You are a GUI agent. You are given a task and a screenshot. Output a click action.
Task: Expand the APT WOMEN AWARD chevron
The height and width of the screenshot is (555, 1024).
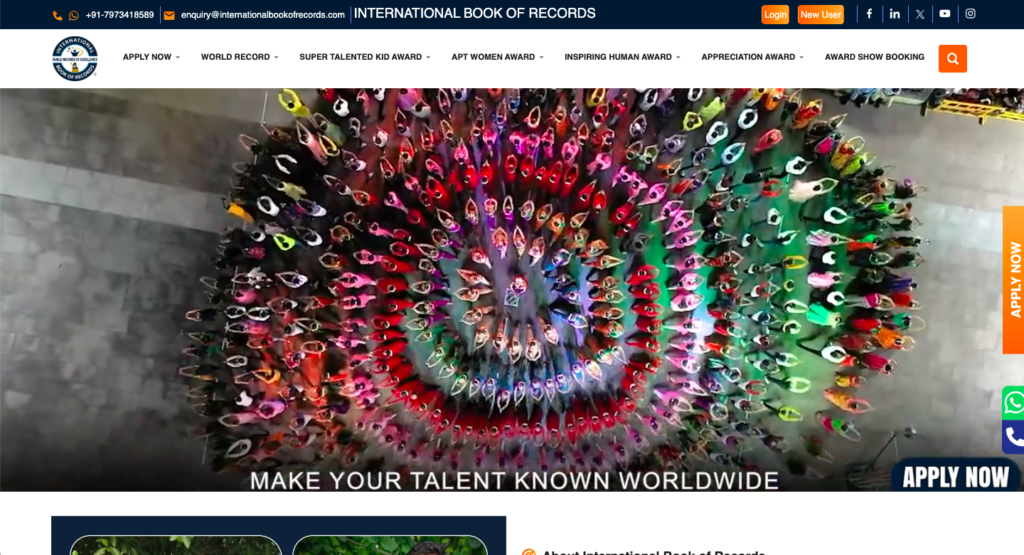coord(541,57)
